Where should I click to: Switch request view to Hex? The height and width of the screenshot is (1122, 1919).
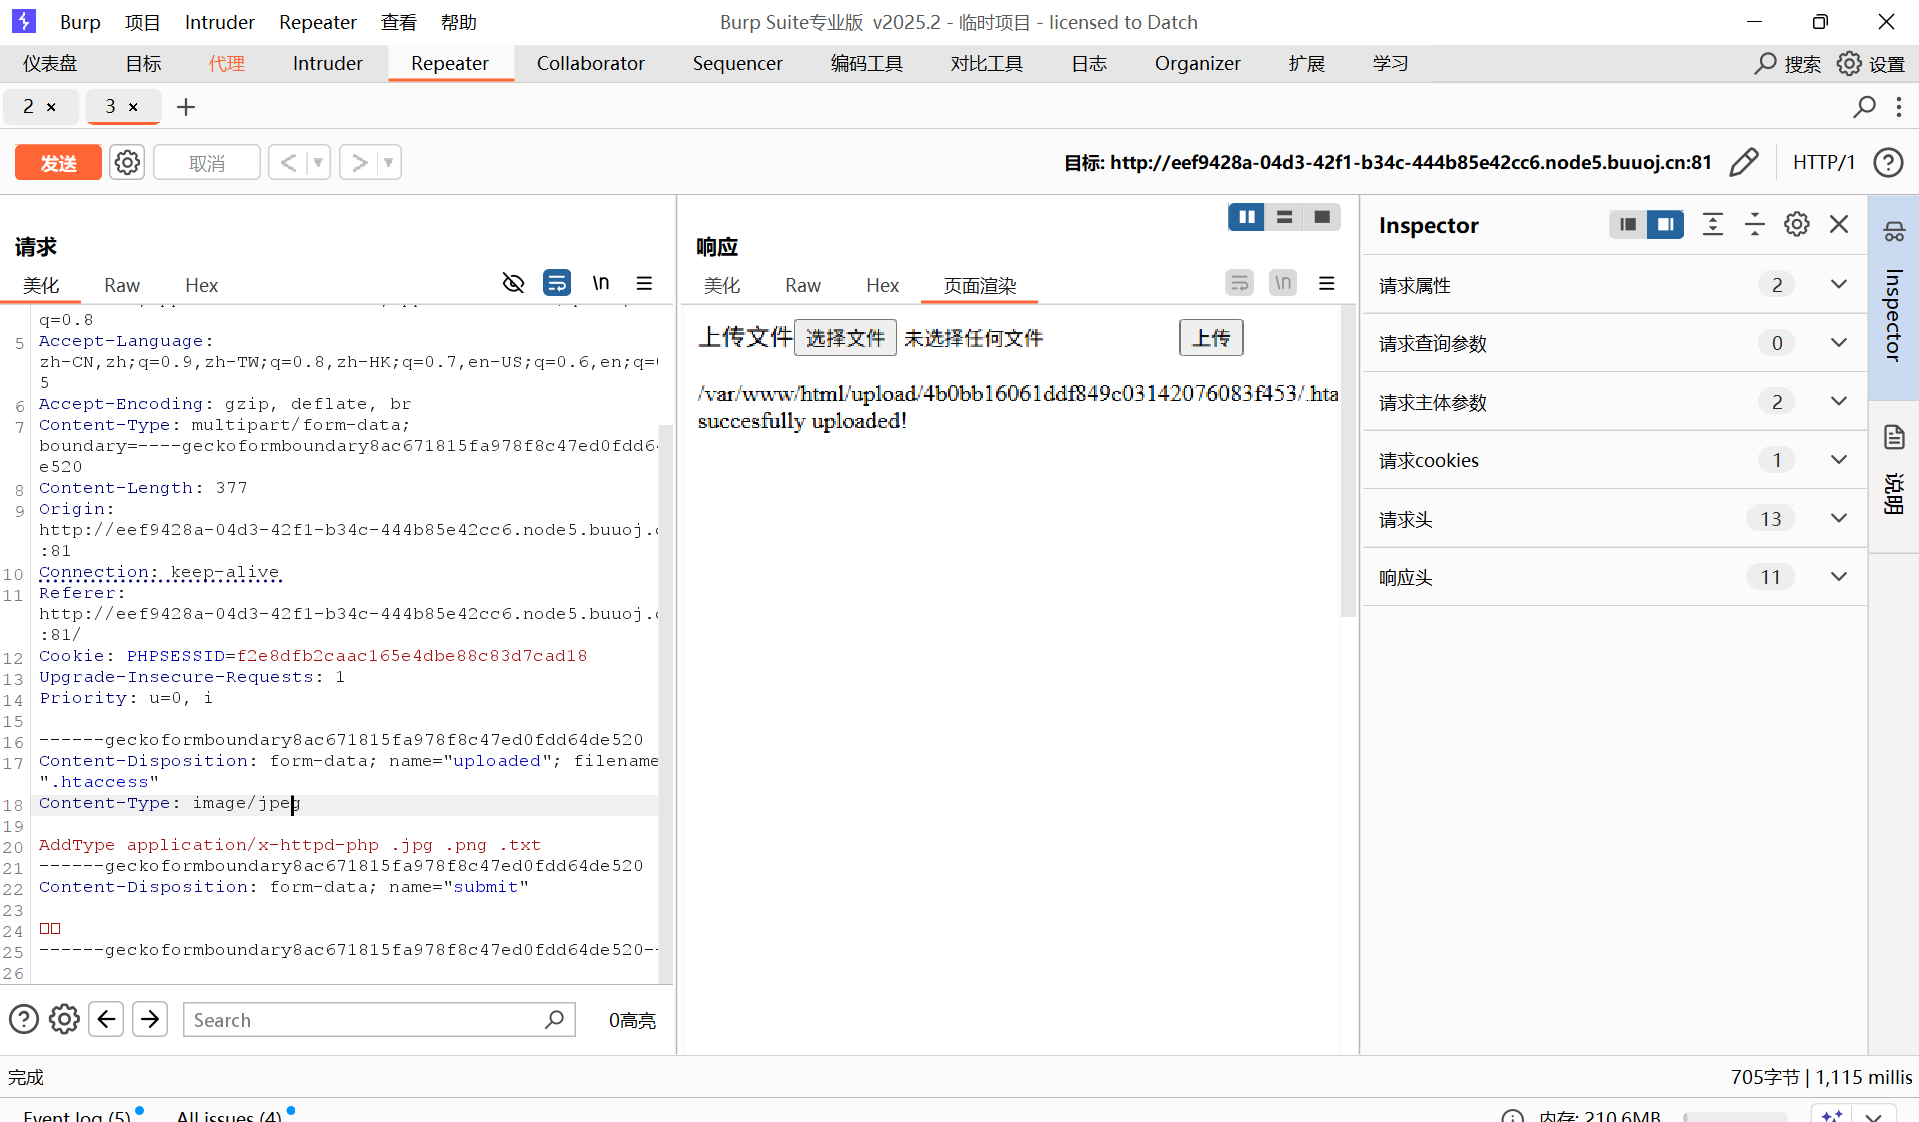[x=201, y=285]
